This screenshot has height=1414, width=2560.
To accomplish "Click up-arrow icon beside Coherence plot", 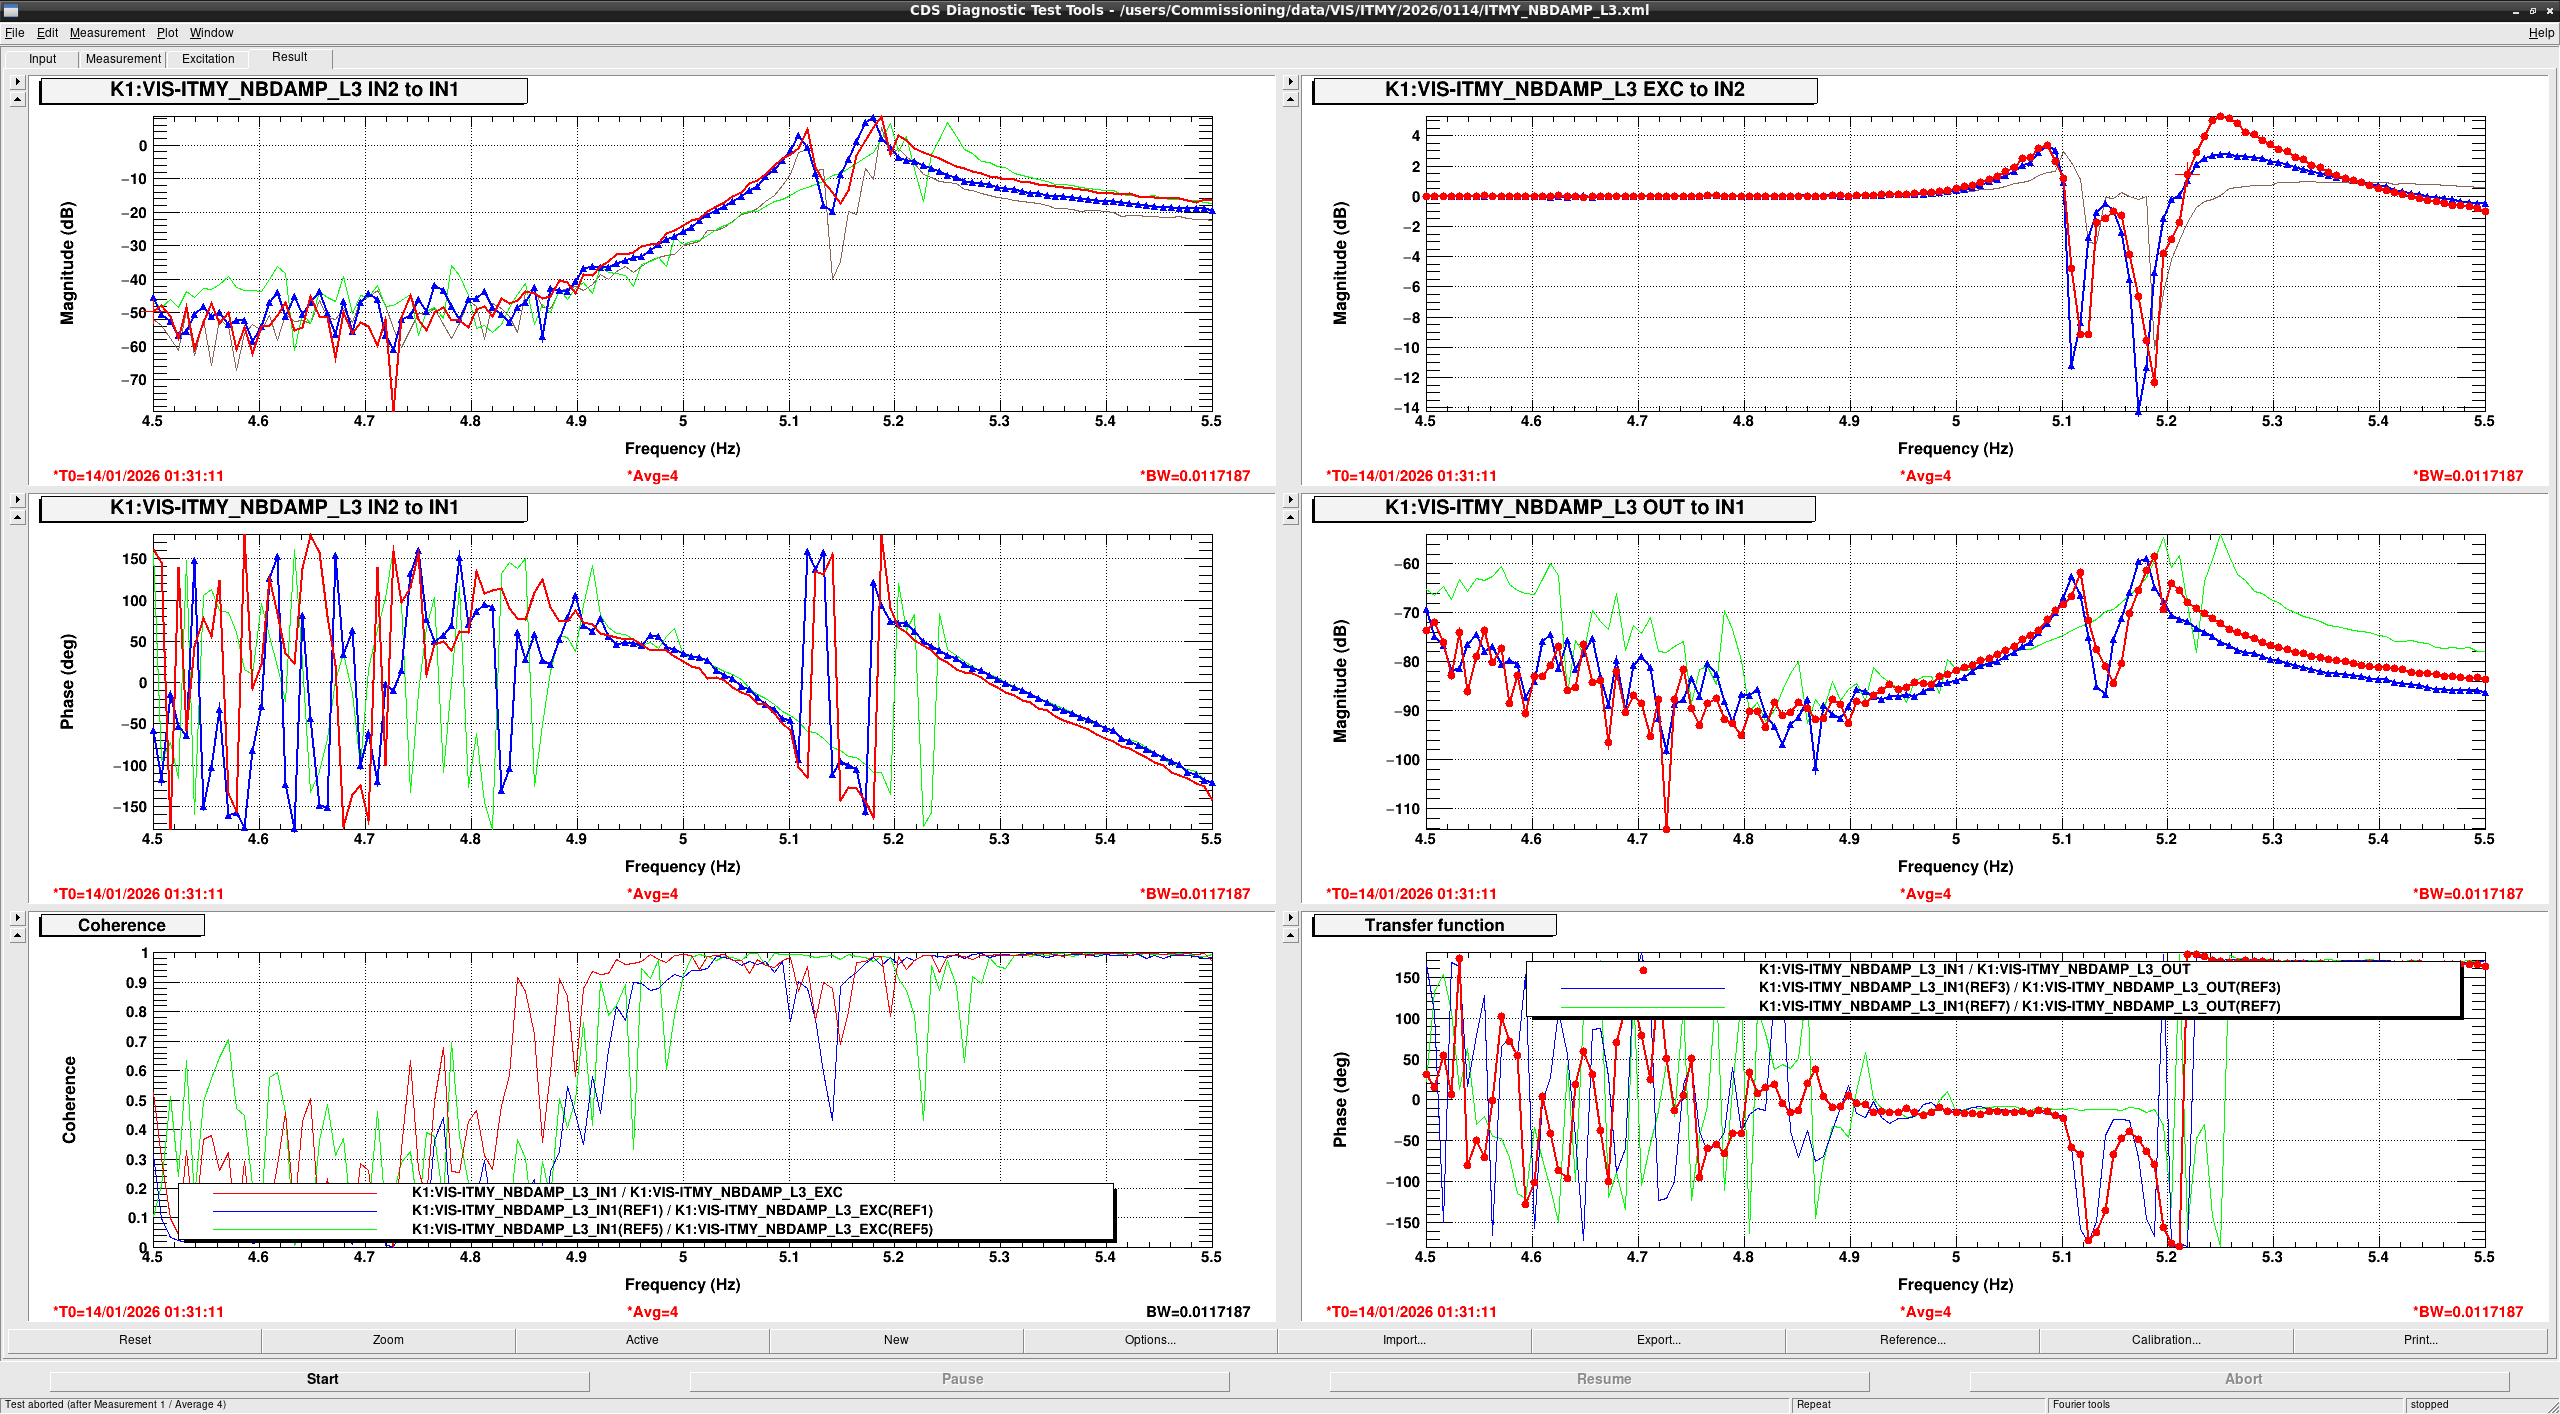I will coord(17,935).
